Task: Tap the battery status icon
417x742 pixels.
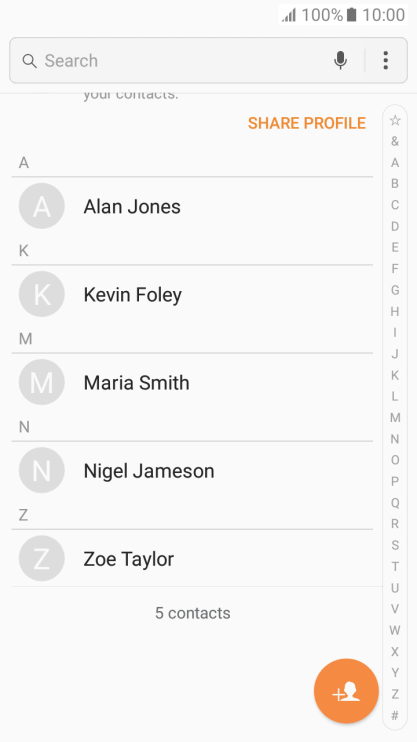Action: coord(351,15)
